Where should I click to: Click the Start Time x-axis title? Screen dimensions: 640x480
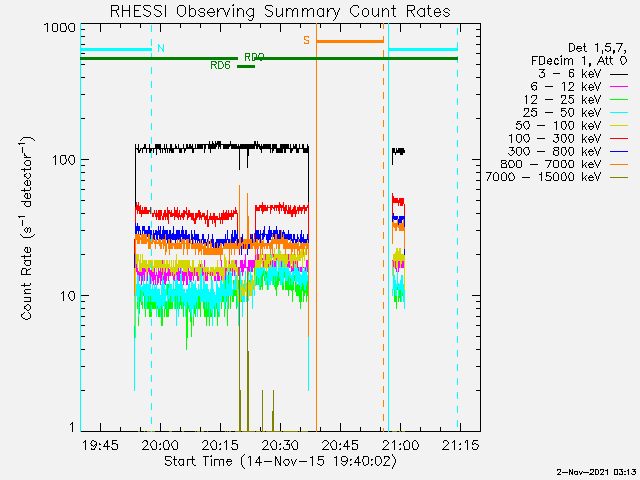point(280,462)
